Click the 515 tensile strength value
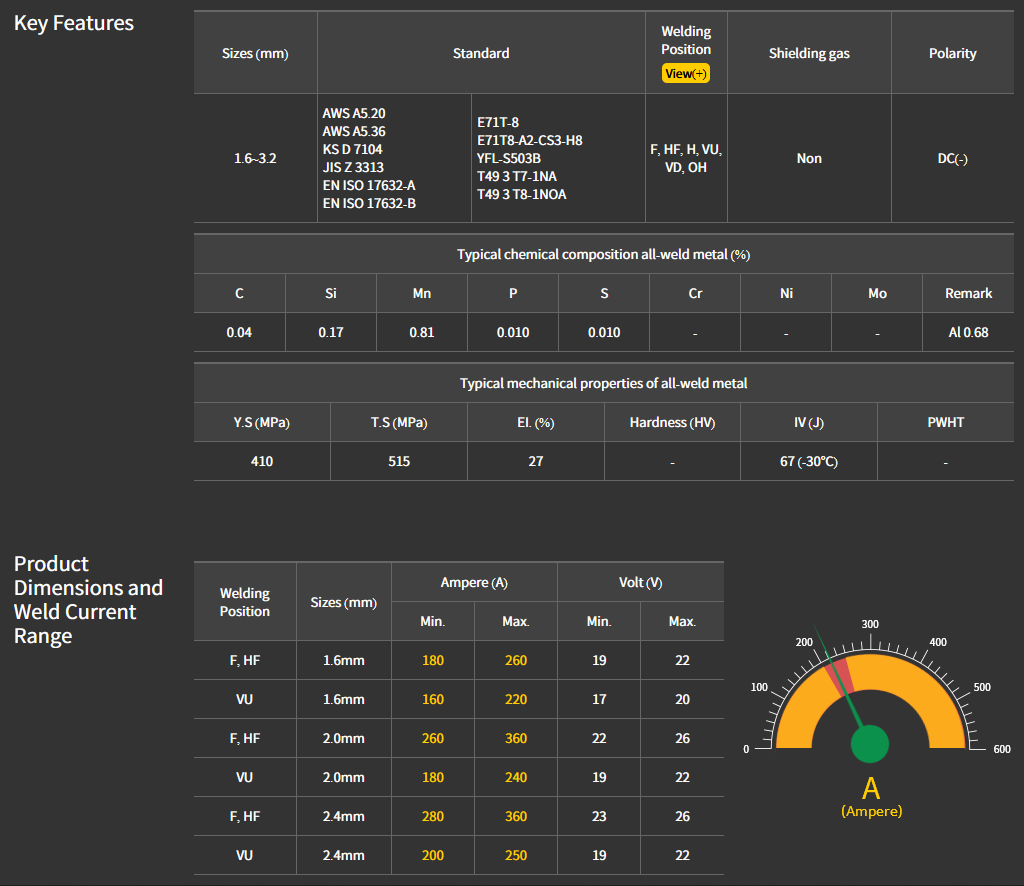The height and width of the screenshot is (886, 1024). click(x=399, y=461)
